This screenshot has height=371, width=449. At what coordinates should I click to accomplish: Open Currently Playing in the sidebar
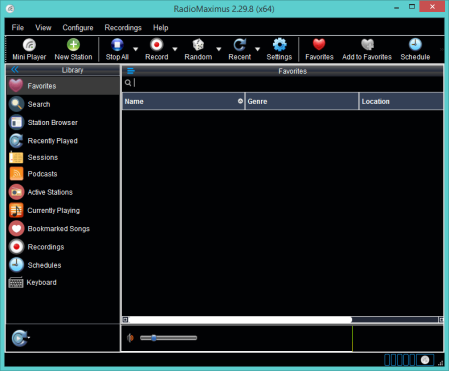(63, 210)
